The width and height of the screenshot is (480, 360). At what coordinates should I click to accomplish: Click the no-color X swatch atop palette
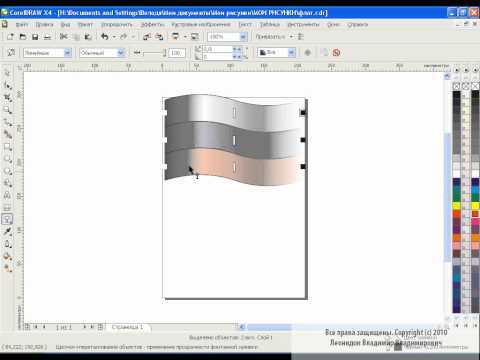tap(456, 86)
